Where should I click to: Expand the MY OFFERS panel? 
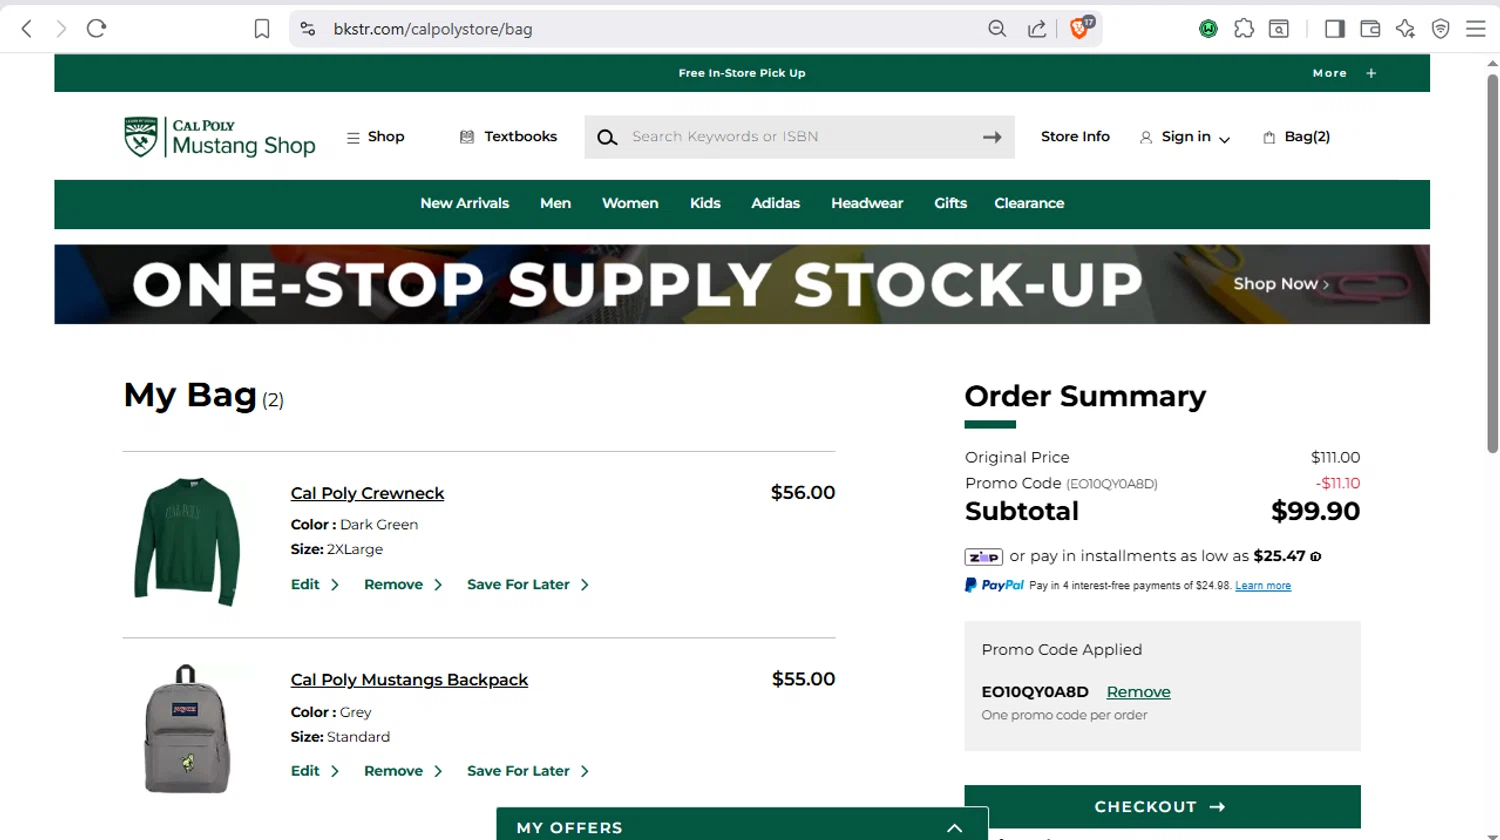tap(742, 827)
